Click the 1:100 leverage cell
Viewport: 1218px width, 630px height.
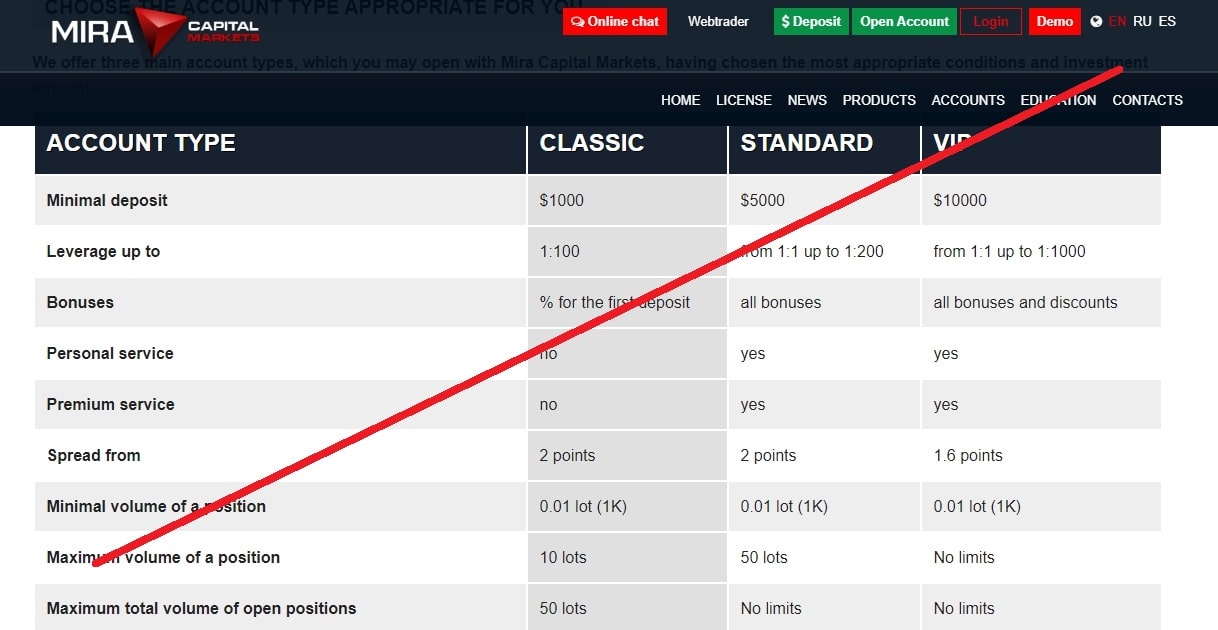click(x=627, y=251)
